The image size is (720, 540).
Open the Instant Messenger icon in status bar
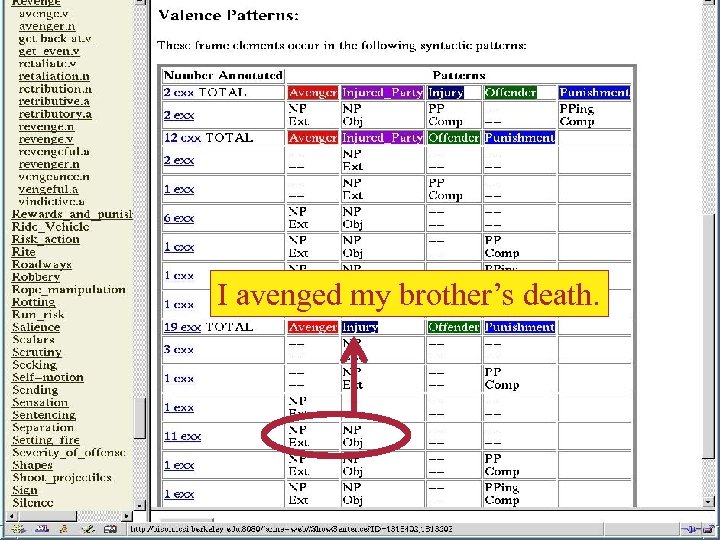[x=64, y=529]
